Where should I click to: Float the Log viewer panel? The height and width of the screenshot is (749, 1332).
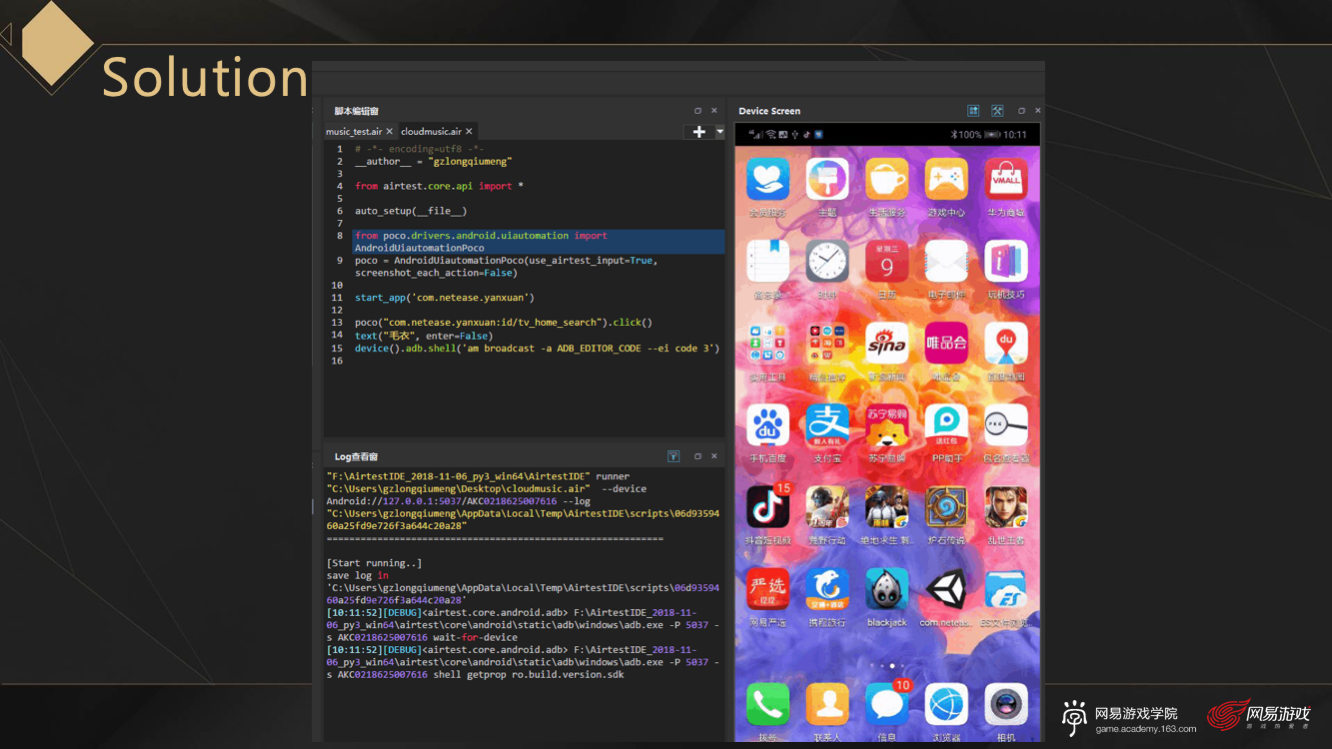click(x=698, y=457)
